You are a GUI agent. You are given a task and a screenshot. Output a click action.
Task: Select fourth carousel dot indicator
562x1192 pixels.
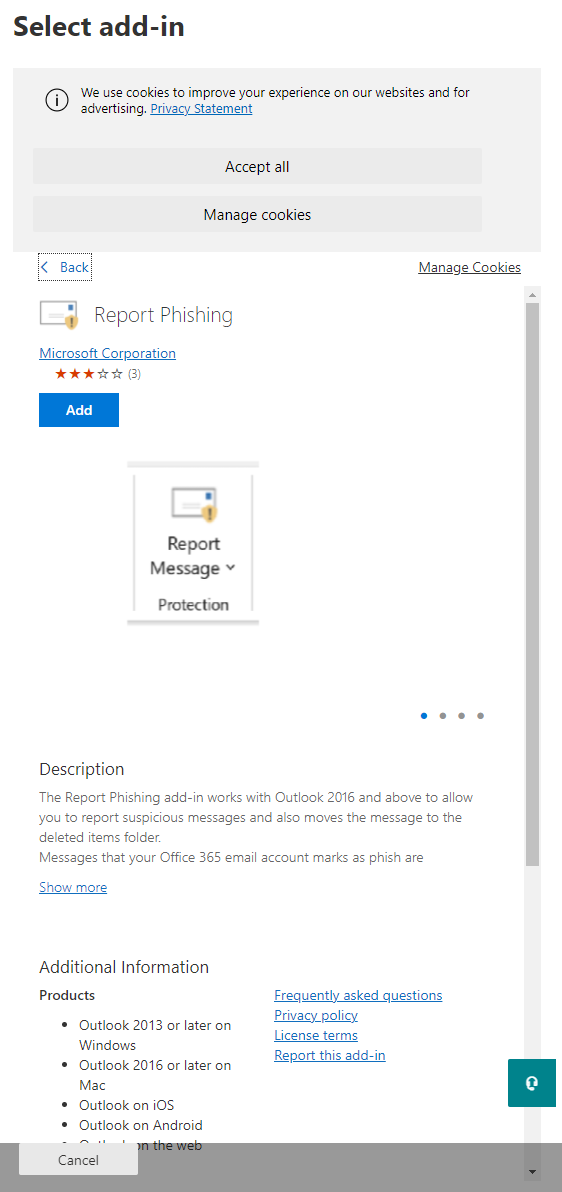tap(481, 715)
